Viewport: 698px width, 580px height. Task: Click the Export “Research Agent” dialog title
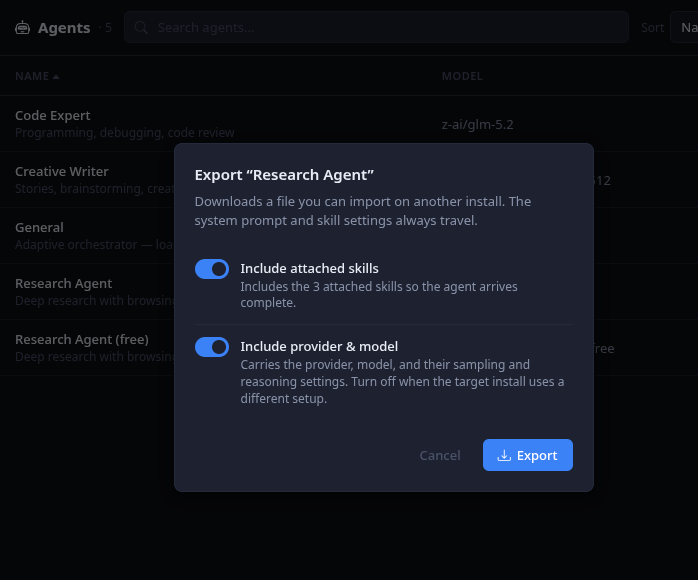click(284, 175)
